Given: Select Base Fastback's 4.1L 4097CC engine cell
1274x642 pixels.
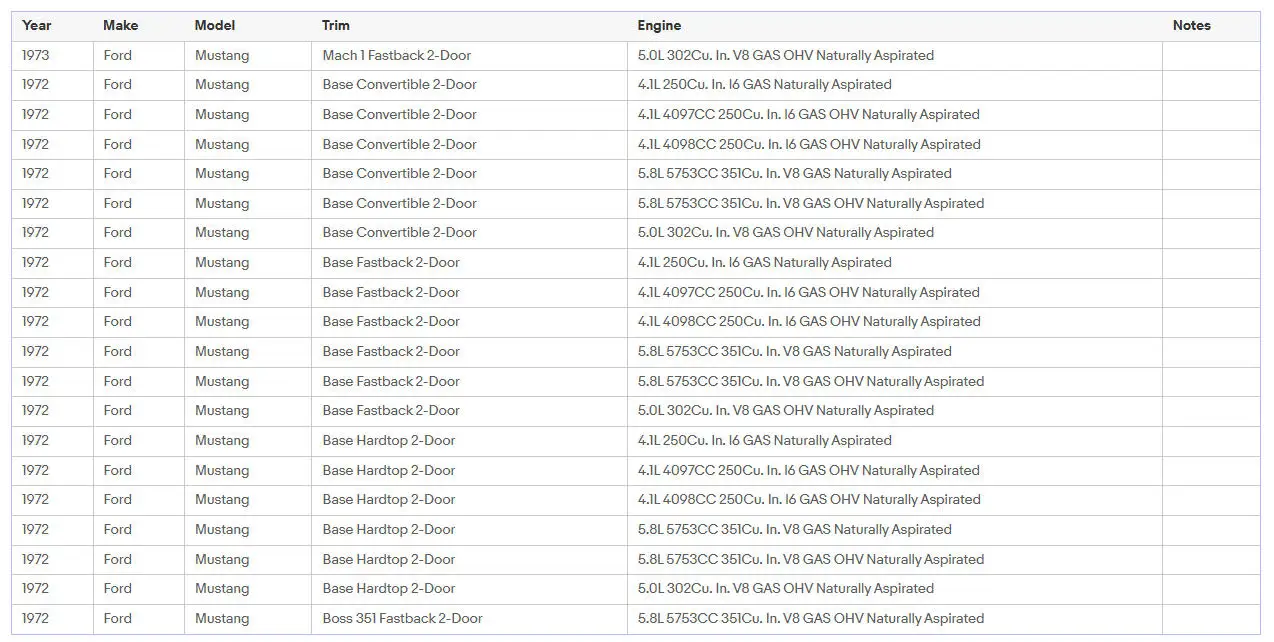Looking at the screenshot, I should [x=894, y=293].
